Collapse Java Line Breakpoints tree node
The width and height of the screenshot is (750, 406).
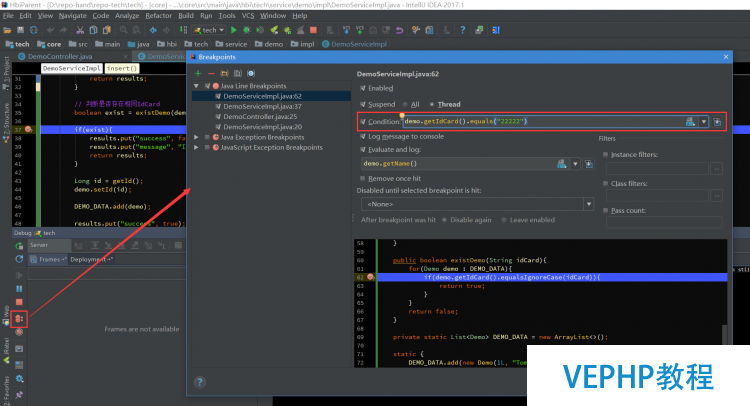tap(196, 86)
